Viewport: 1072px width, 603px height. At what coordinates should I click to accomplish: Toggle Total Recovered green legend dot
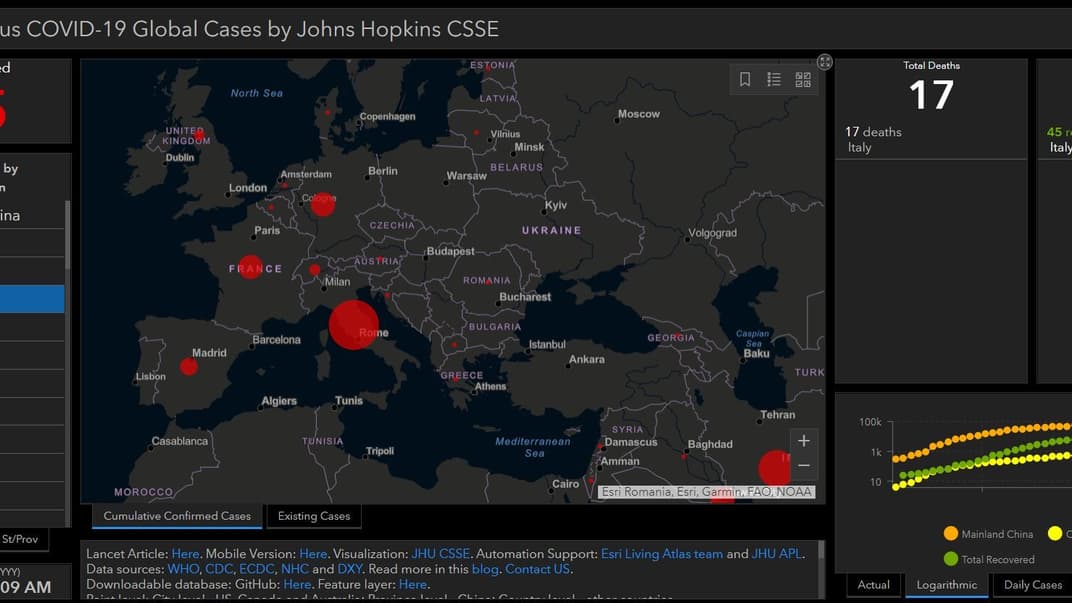pos(950,559)
